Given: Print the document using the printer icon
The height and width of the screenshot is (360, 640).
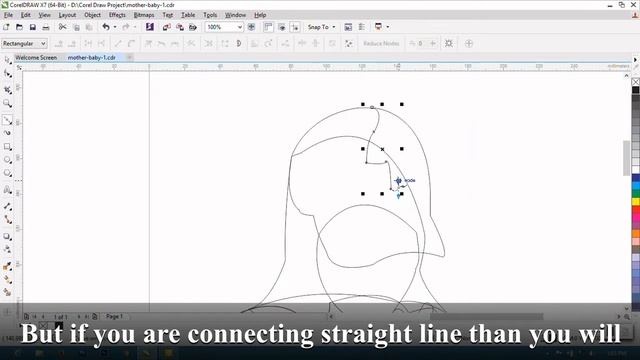Looking at the screenshot, I should (46, 27).
